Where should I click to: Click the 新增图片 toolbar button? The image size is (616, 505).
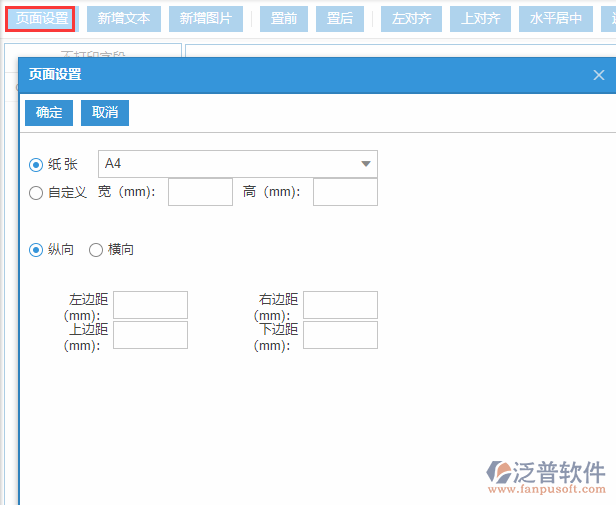(206, 18)
